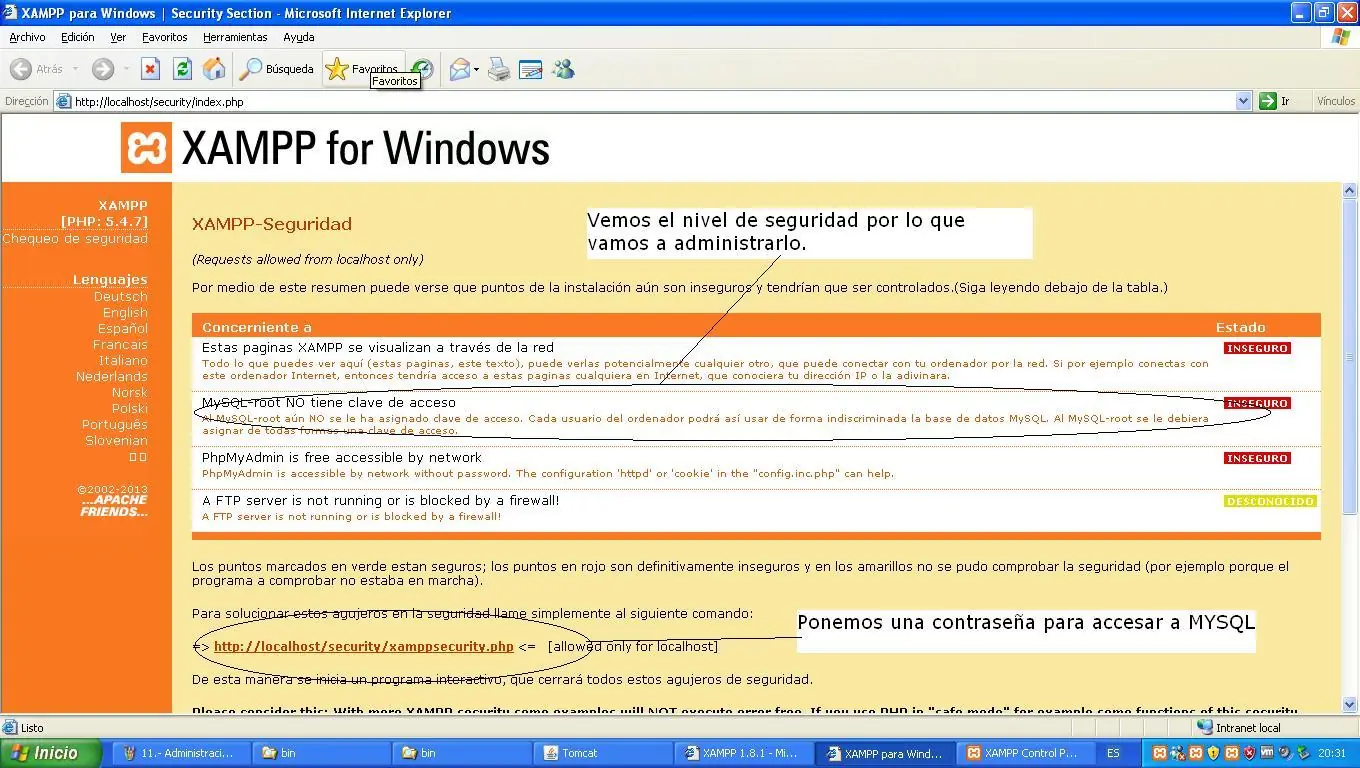Expand the Vínculos links bar
1360x768 pixels.
tap(1336, 101)
